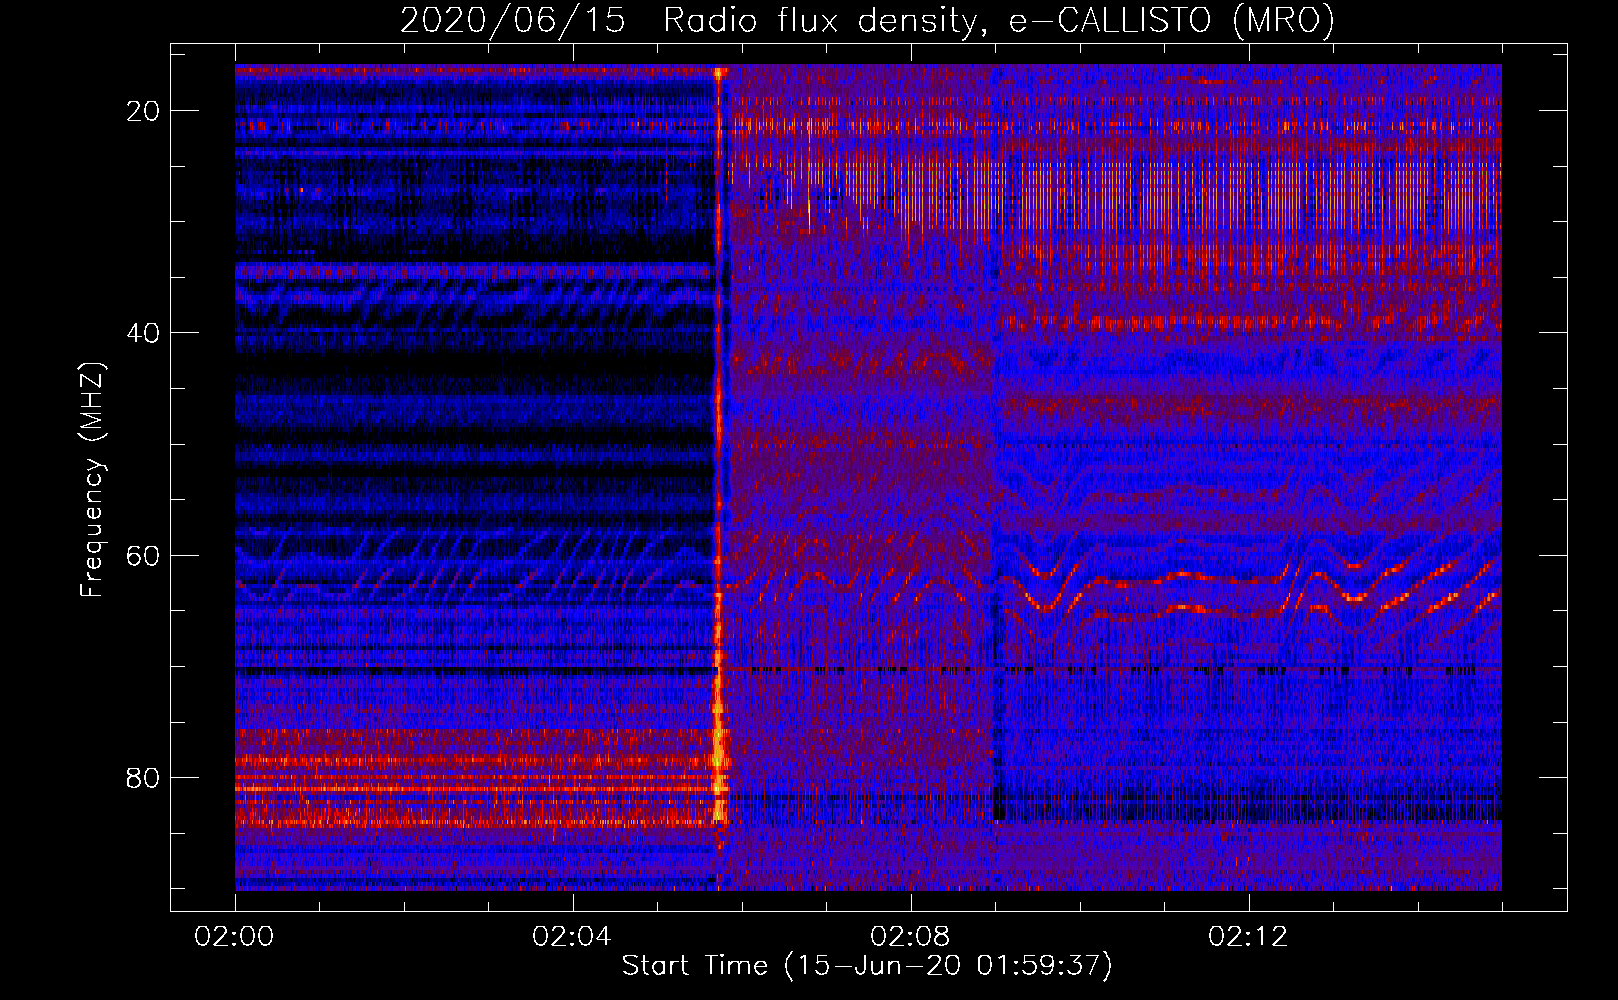1618x1000 pixels.
Task: Click the "Start Time (15-Jun-20 01:59:37)" x-axis label
Action: (x=867, y=966)
